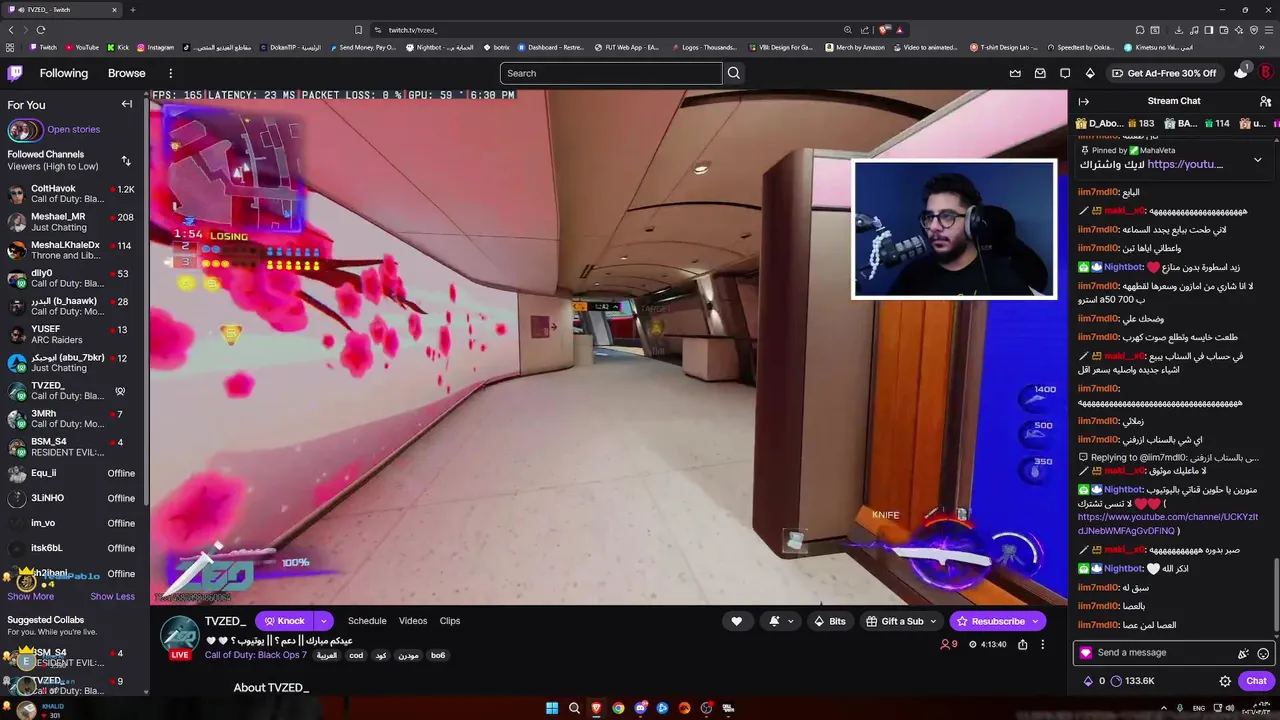Expand the Resubscribe dropdown arrow
This screenshot has height=720, width=1280.
click(x=1037, y=621)
